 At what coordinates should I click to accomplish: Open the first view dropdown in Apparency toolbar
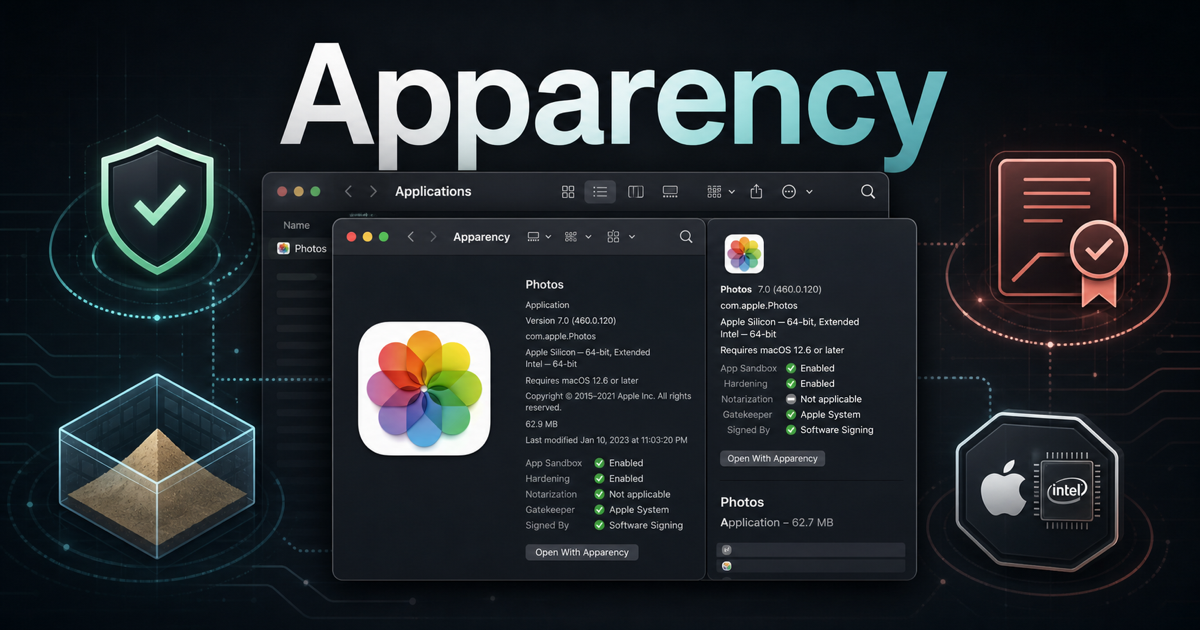[x=539, y=237]
